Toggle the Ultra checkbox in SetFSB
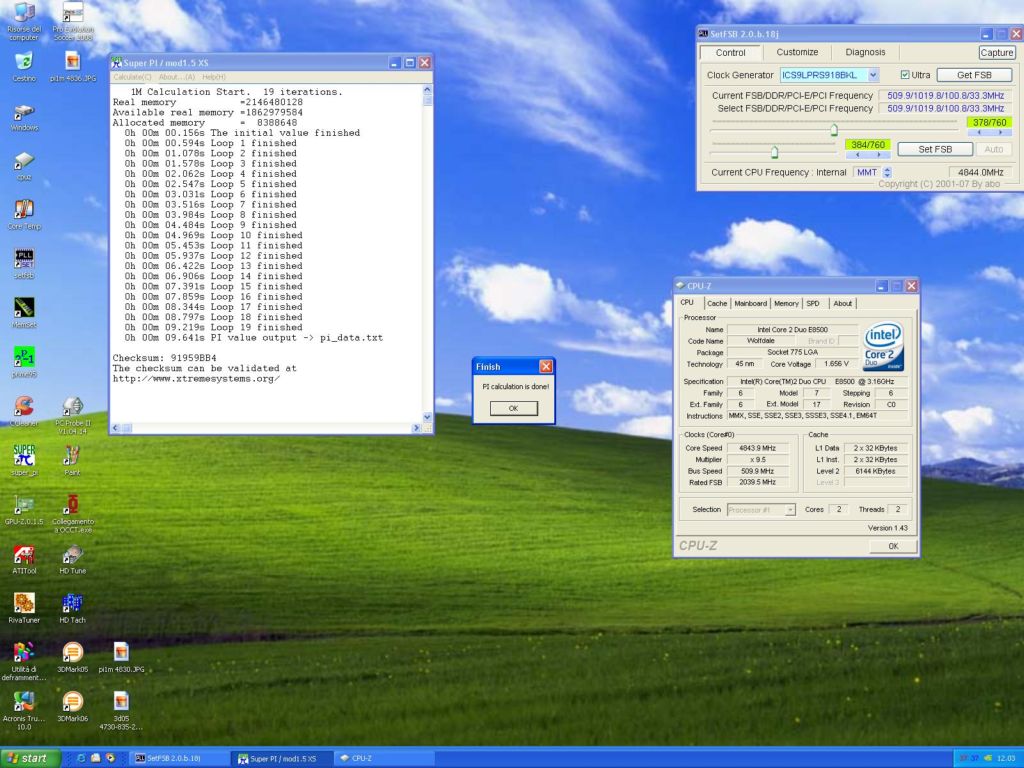The image size is (1024, 768). coord(905,75)
